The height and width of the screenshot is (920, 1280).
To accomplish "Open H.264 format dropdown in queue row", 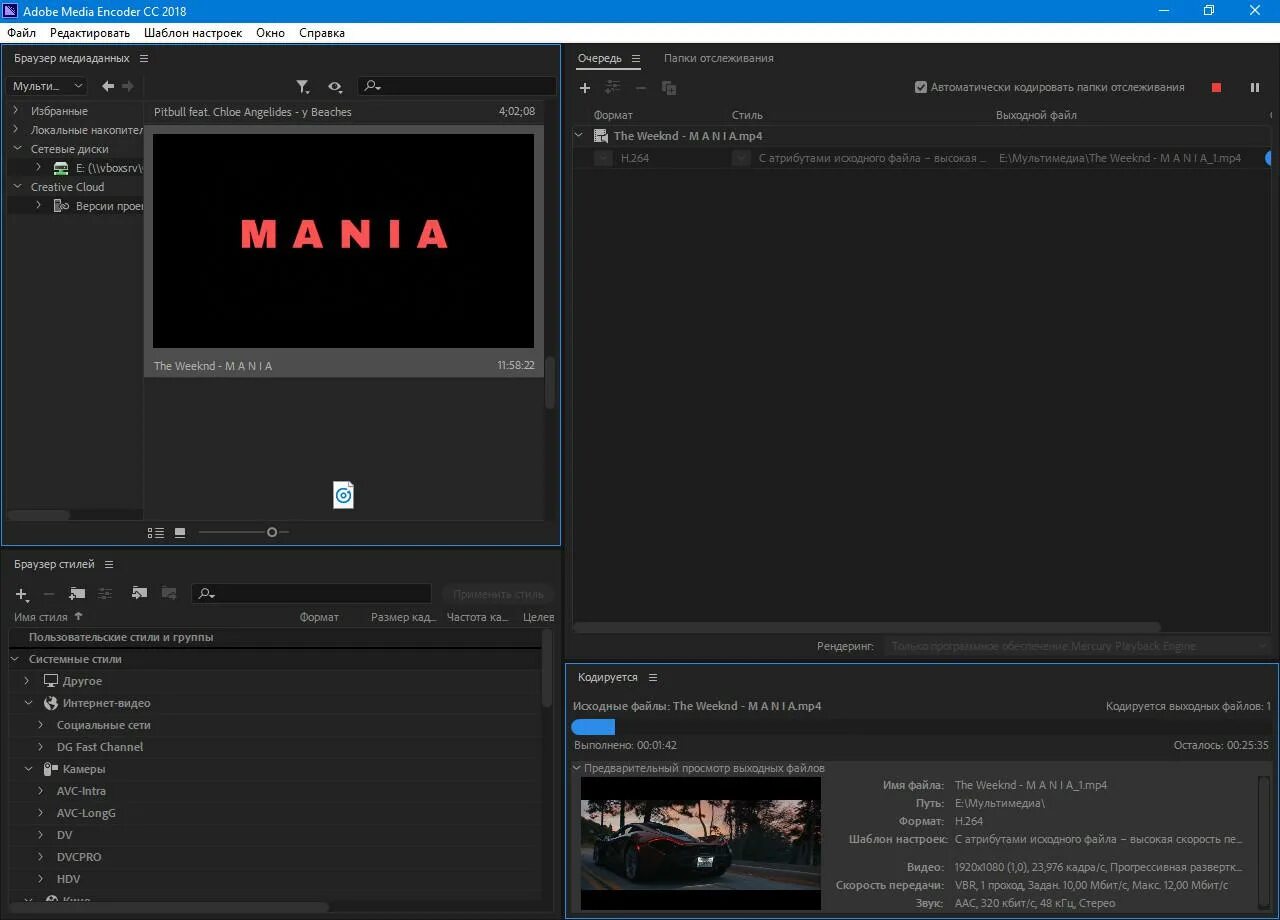I will (x=603, y=158).
